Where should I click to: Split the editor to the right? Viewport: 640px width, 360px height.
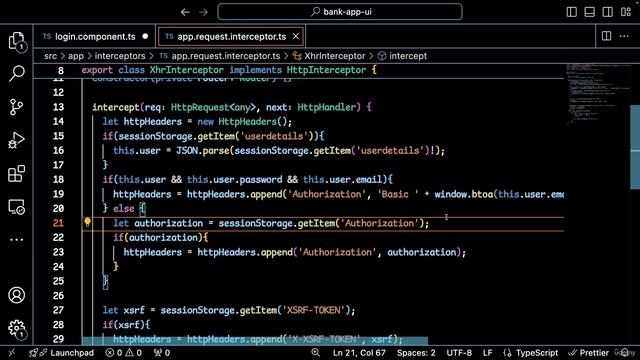pos(607,36)
